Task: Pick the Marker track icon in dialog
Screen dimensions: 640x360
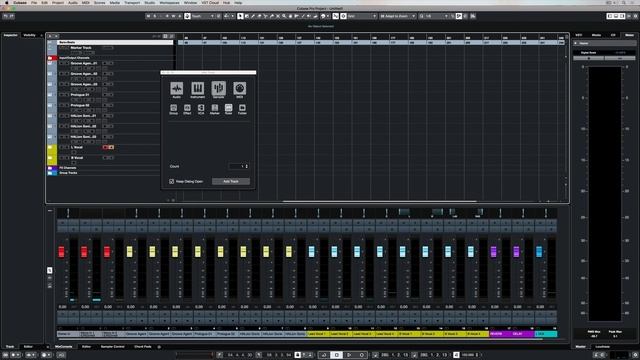Action: pyautogui.click(x=215, y=108)
